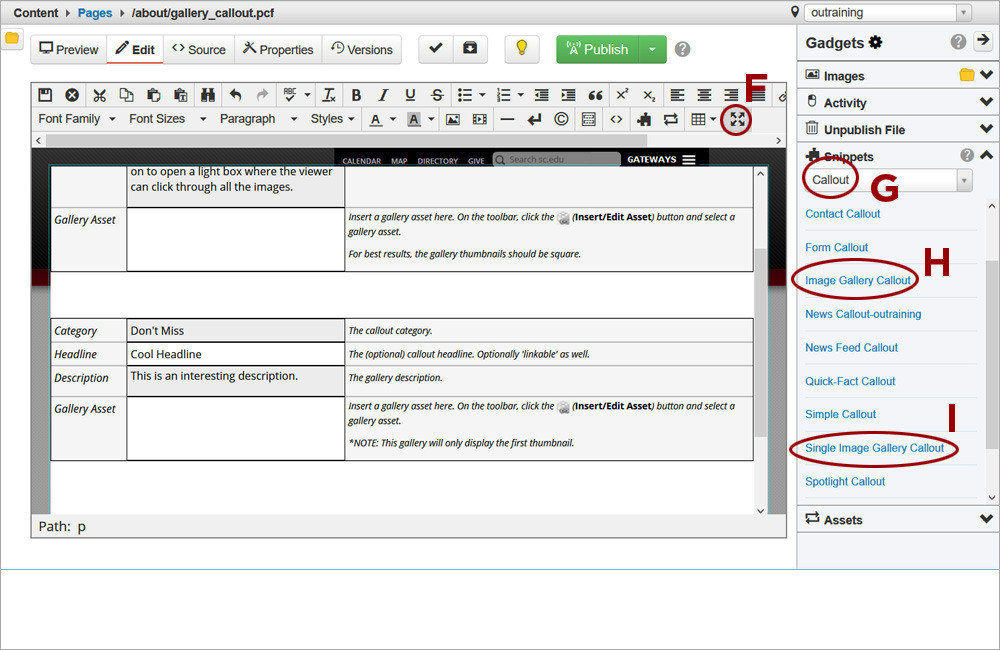Click the Cut scissors icon
1000x650 pixels.
click(x=99, y=95)
